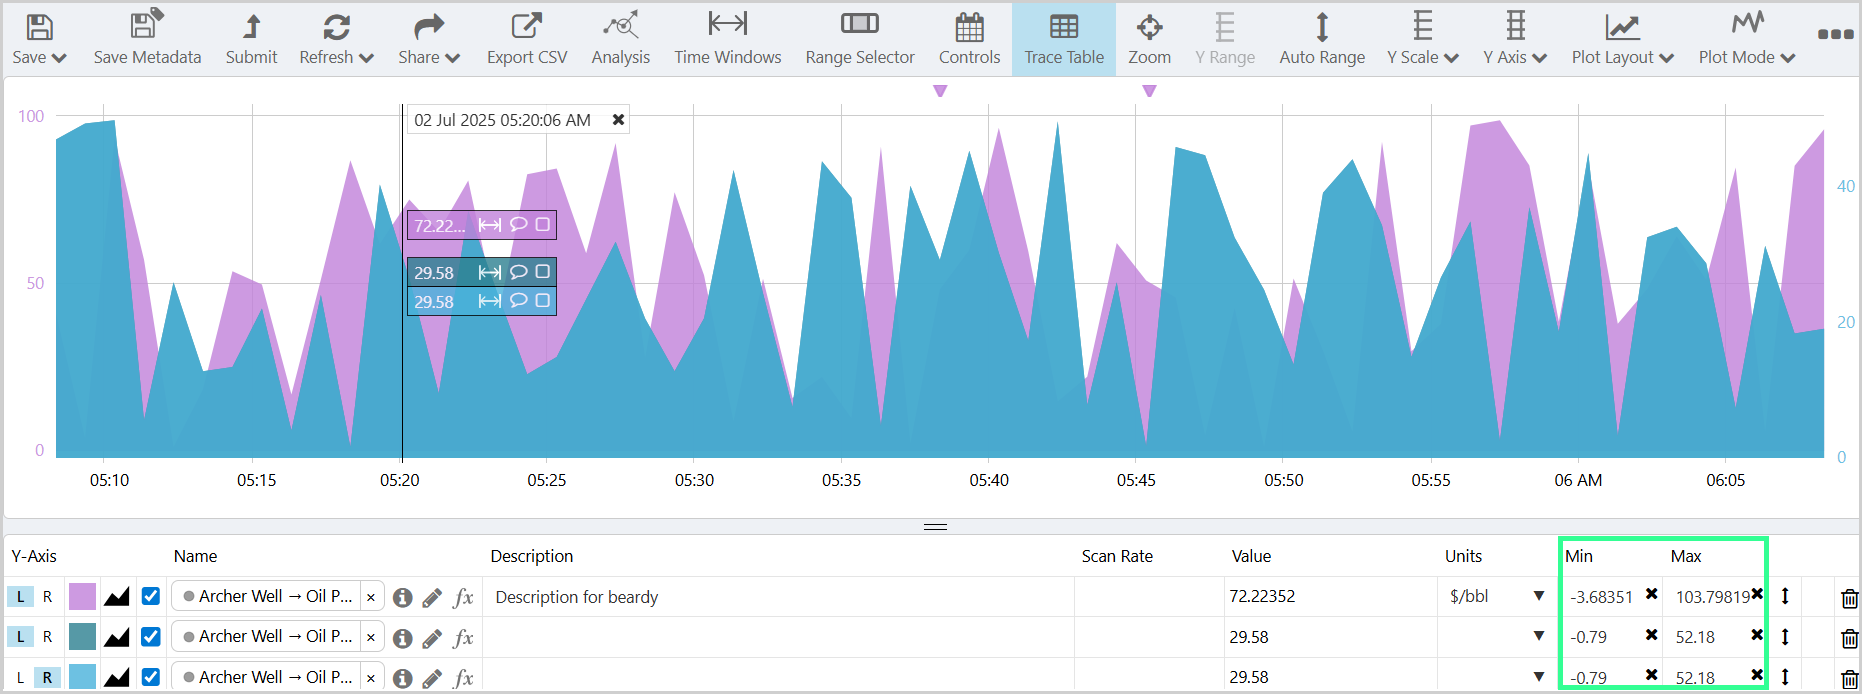Screen dimensions: 1862x694
Task: Close the 05:20:06 AM cursor label
Action: pos(618,120)
